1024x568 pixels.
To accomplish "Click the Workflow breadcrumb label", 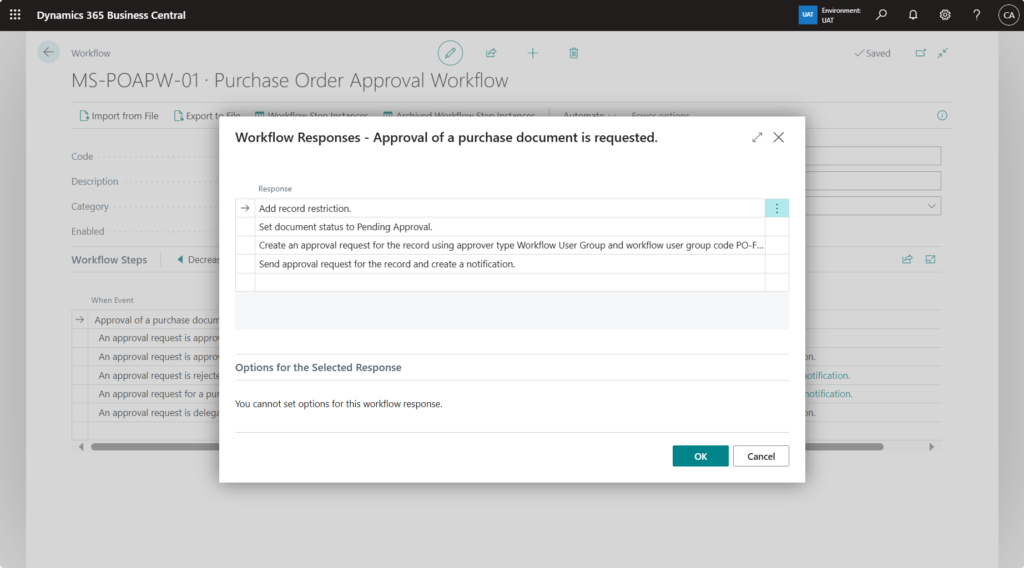I will tap(91, 53).
